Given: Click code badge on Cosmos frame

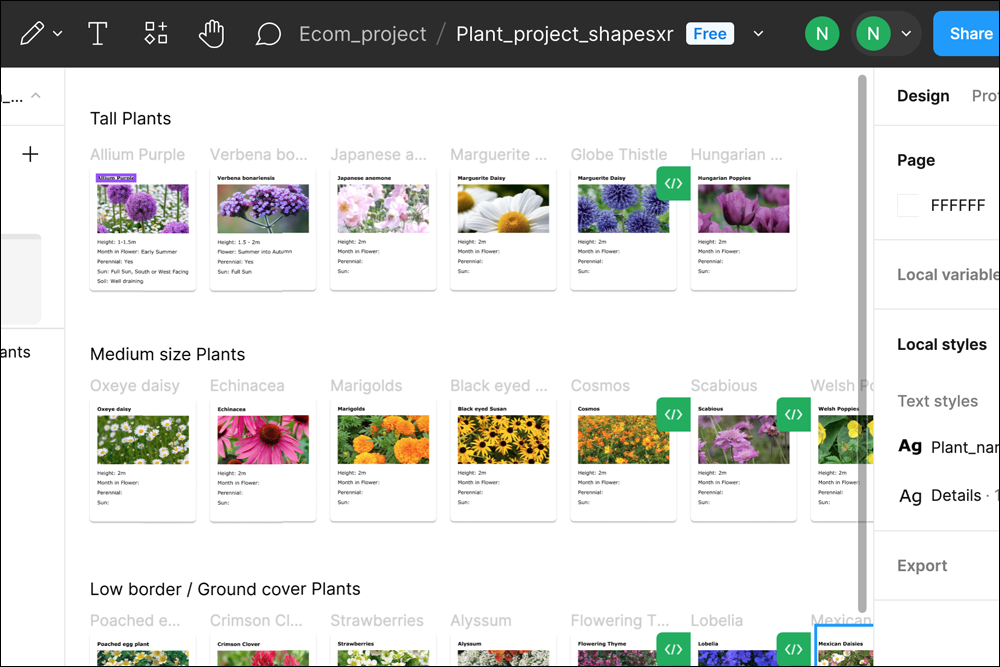Looking at the screenshot, I should click(x=674, y=414).
